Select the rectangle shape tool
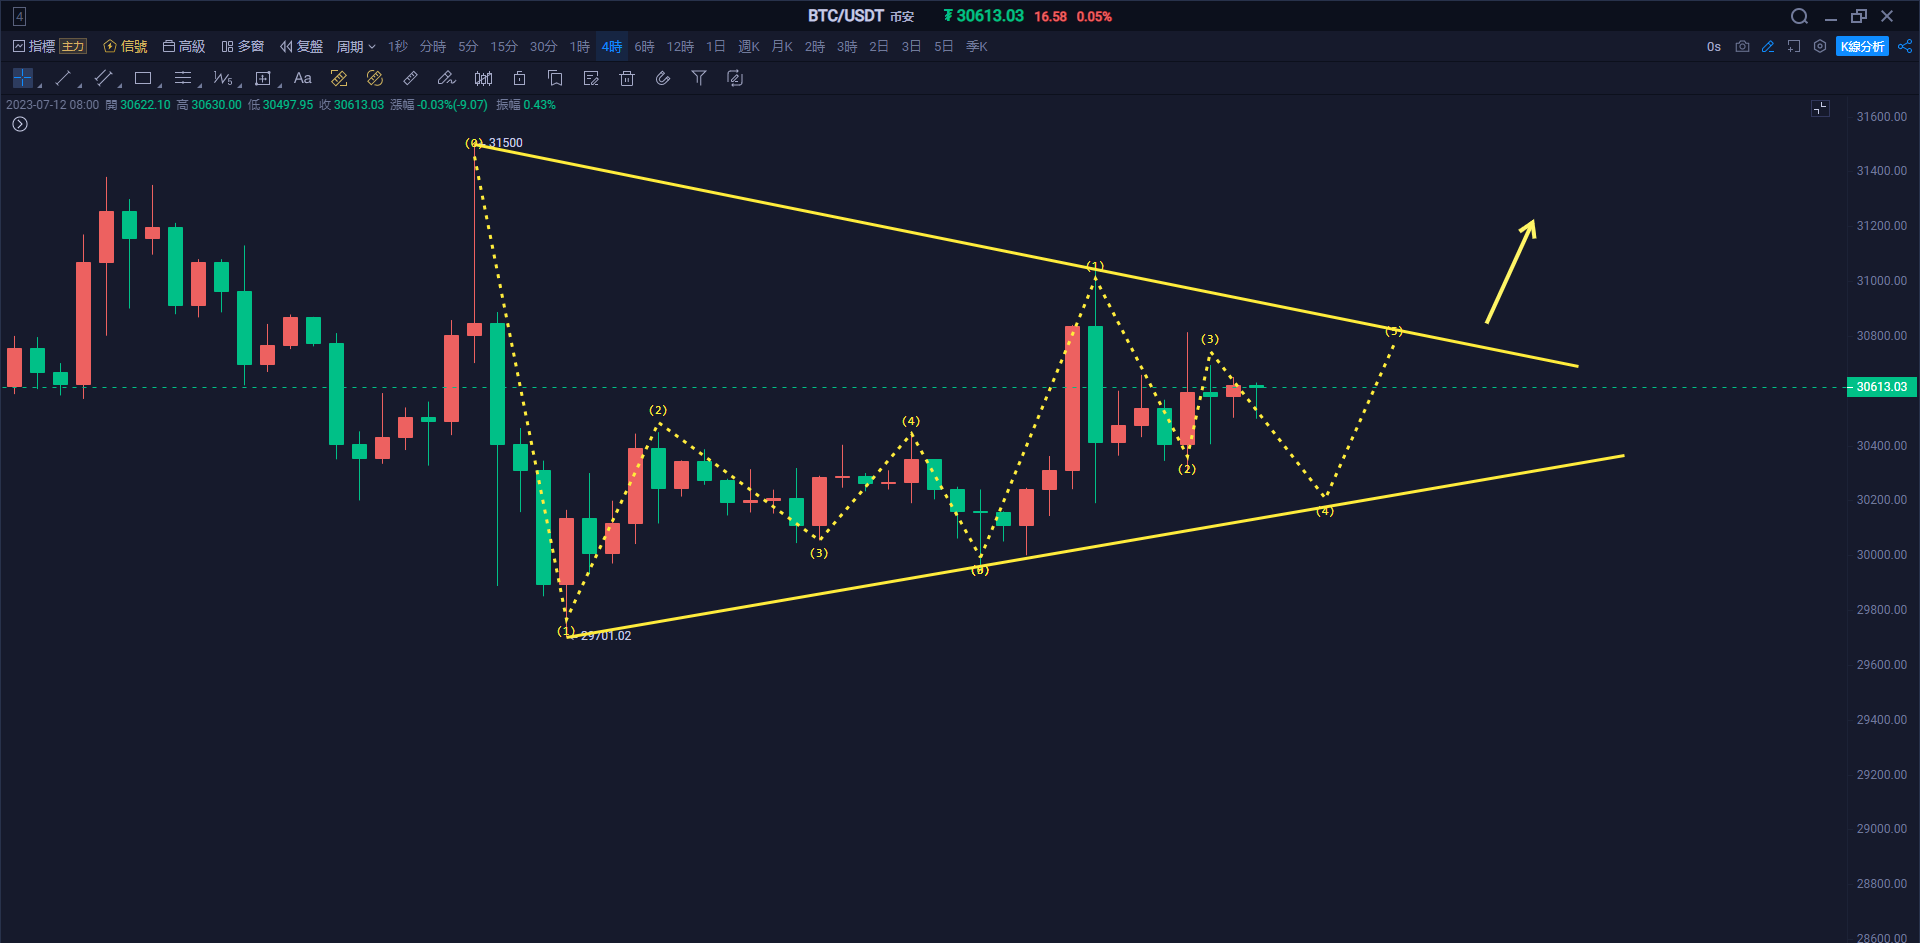1920x943 pixels. pyautogui.click(x=143, y=78)
